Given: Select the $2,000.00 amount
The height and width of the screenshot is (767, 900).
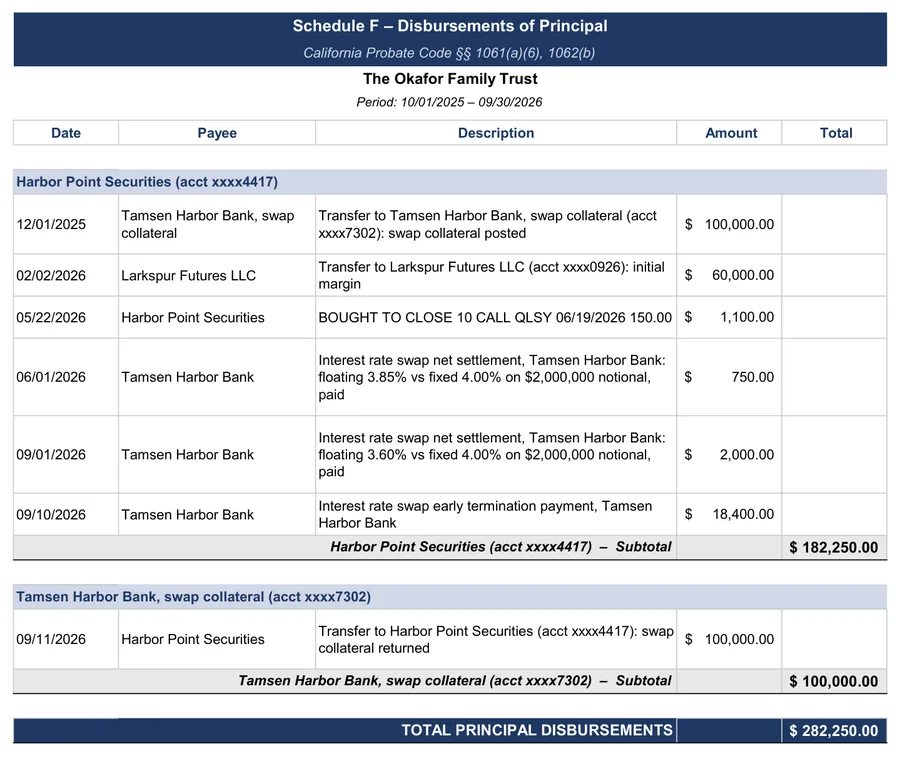Looking at the screenshot, I should pyautogui.click(x=730, y=455).
